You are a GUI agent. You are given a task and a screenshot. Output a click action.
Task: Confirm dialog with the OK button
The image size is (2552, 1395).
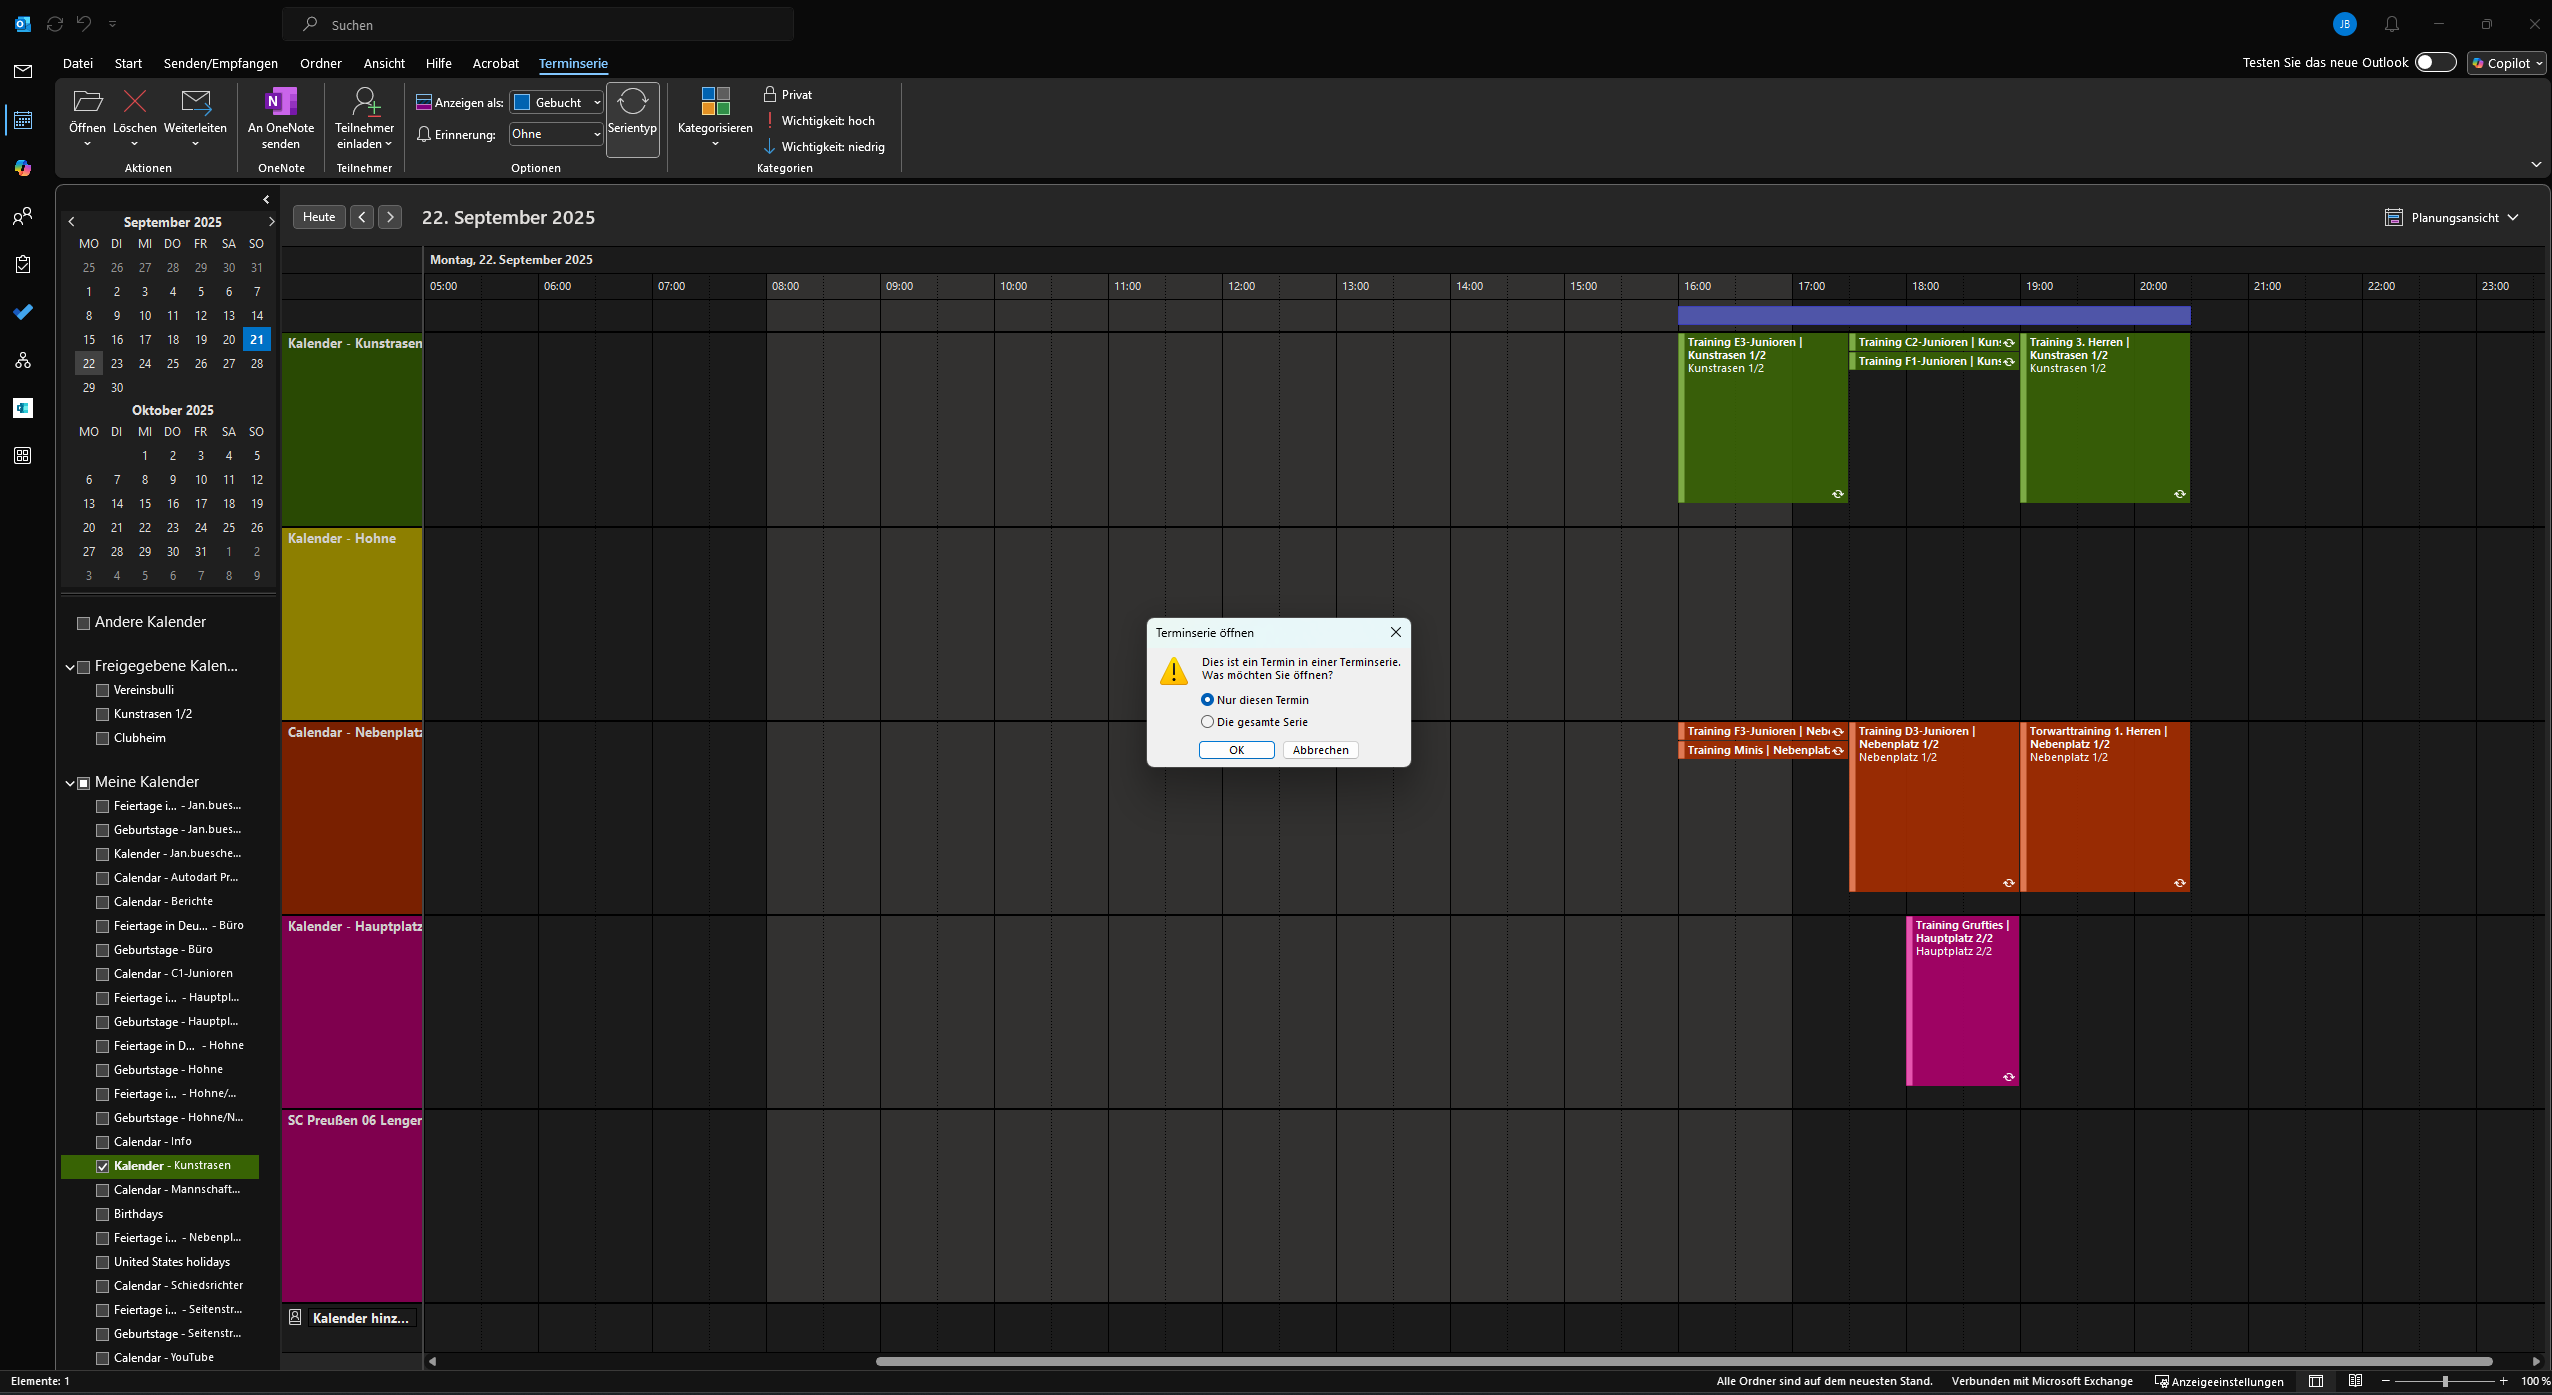[x=1236, y=750]
